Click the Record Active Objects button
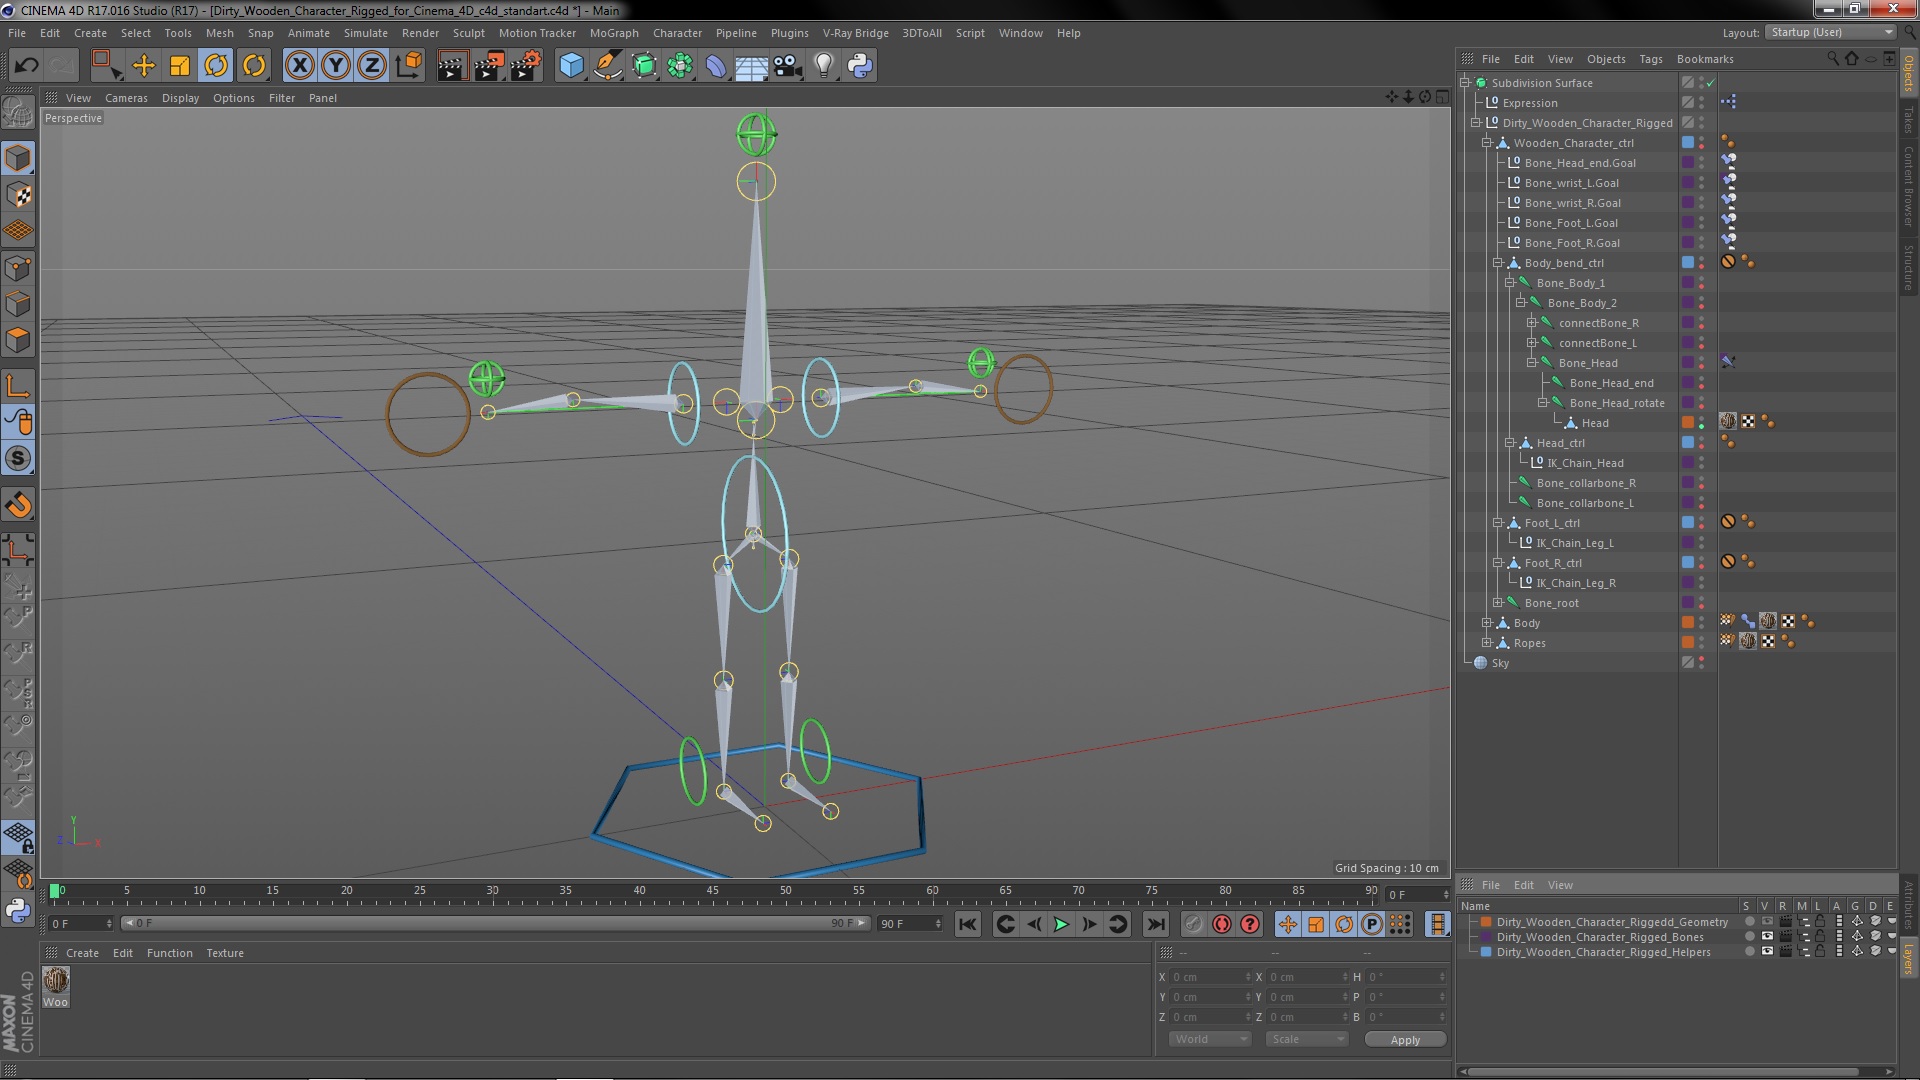 1193,924
